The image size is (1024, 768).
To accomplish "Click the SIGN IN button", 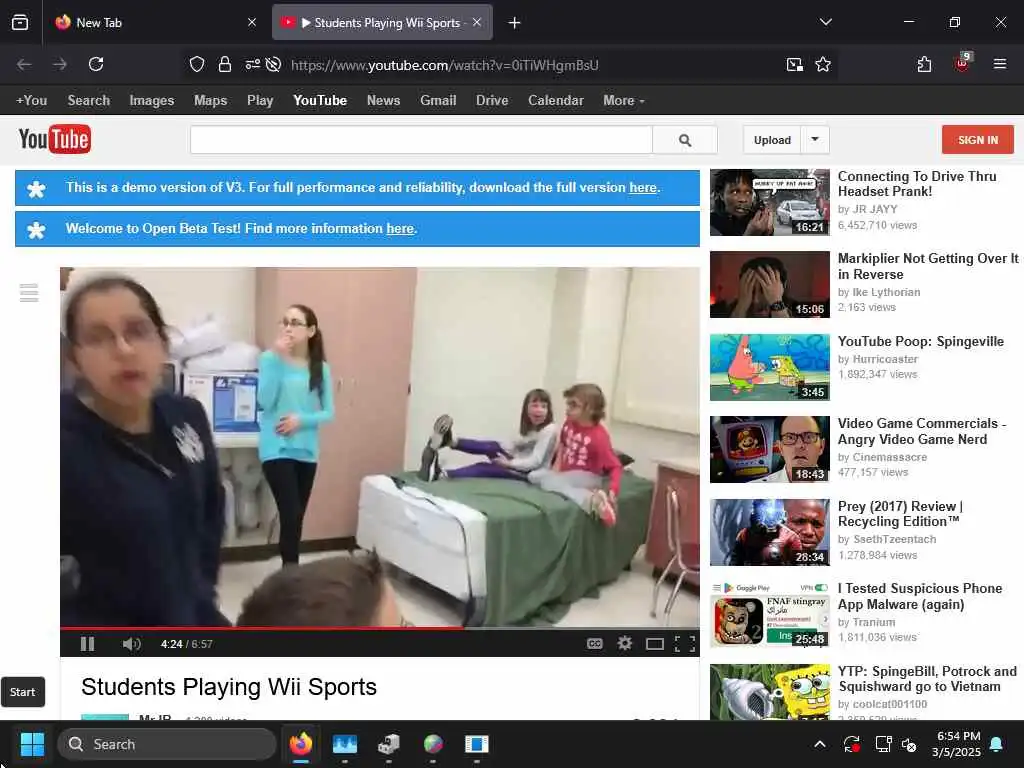I will click(978, 140).
